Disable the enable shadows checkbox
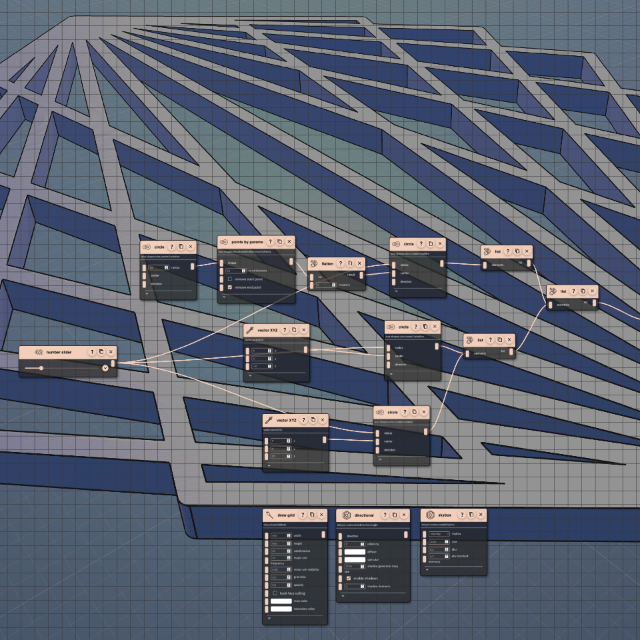This screenshot has width=640, height=640. (x=349, y=578)
